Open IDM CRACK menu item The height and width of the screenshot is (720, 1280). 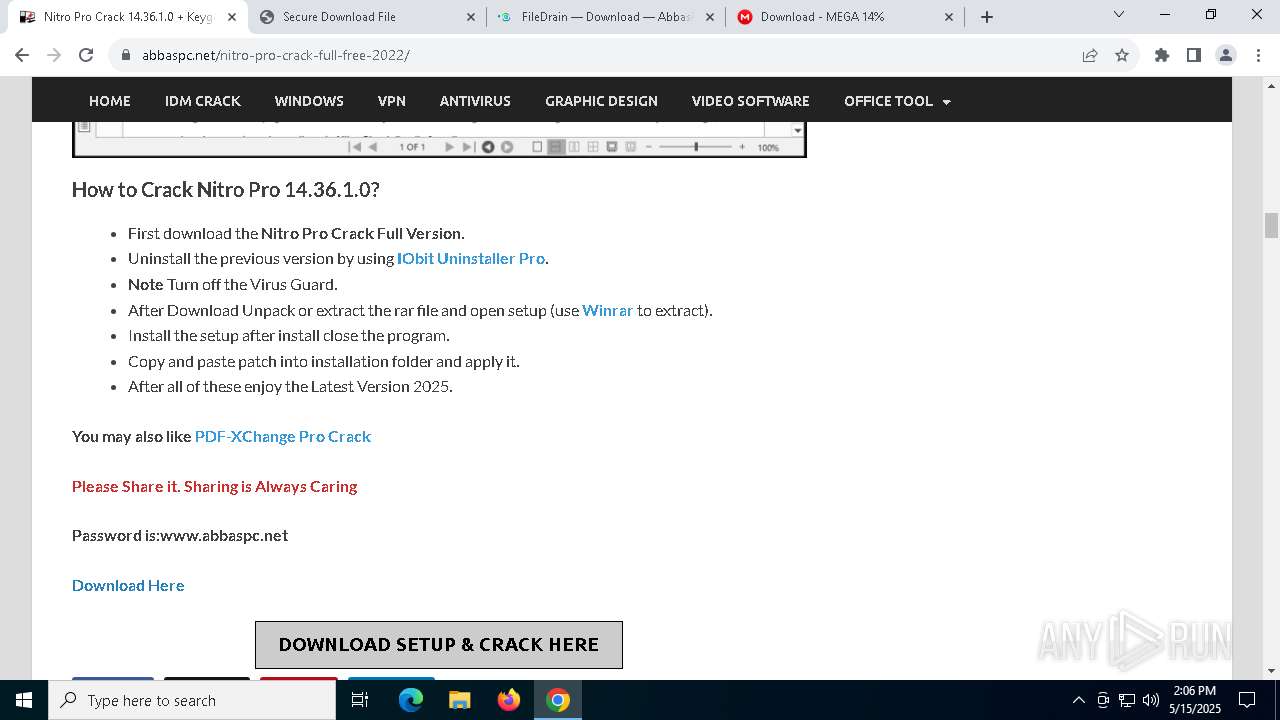click(x=203, y=101)
